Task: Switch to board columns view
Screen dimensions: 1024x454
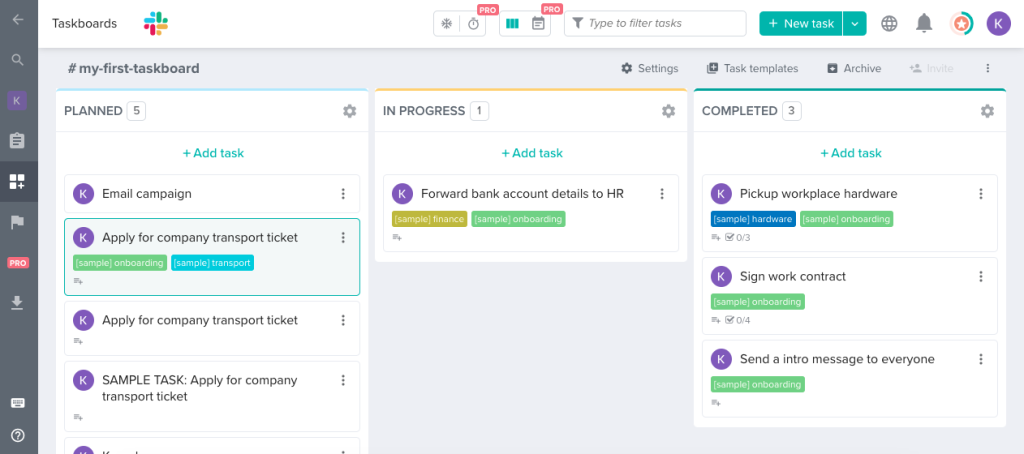Action: click(513, 24)
